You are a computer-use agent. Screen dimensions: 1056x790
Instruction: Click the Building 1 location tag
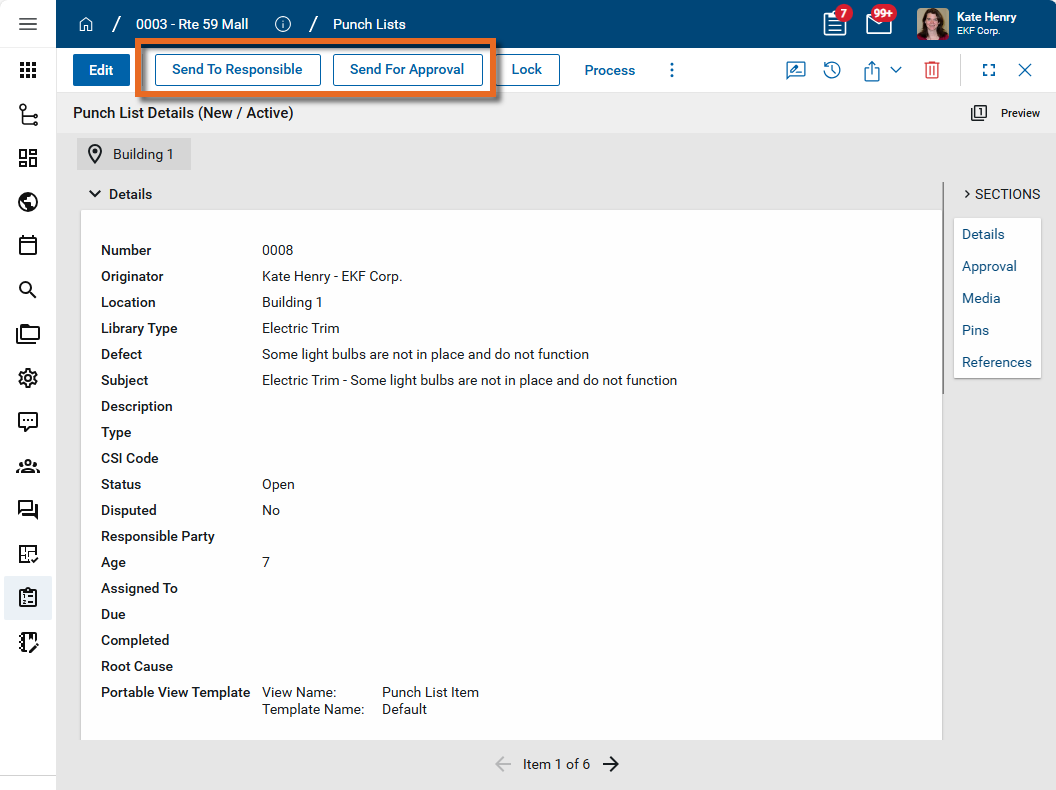tap(133, 154)
